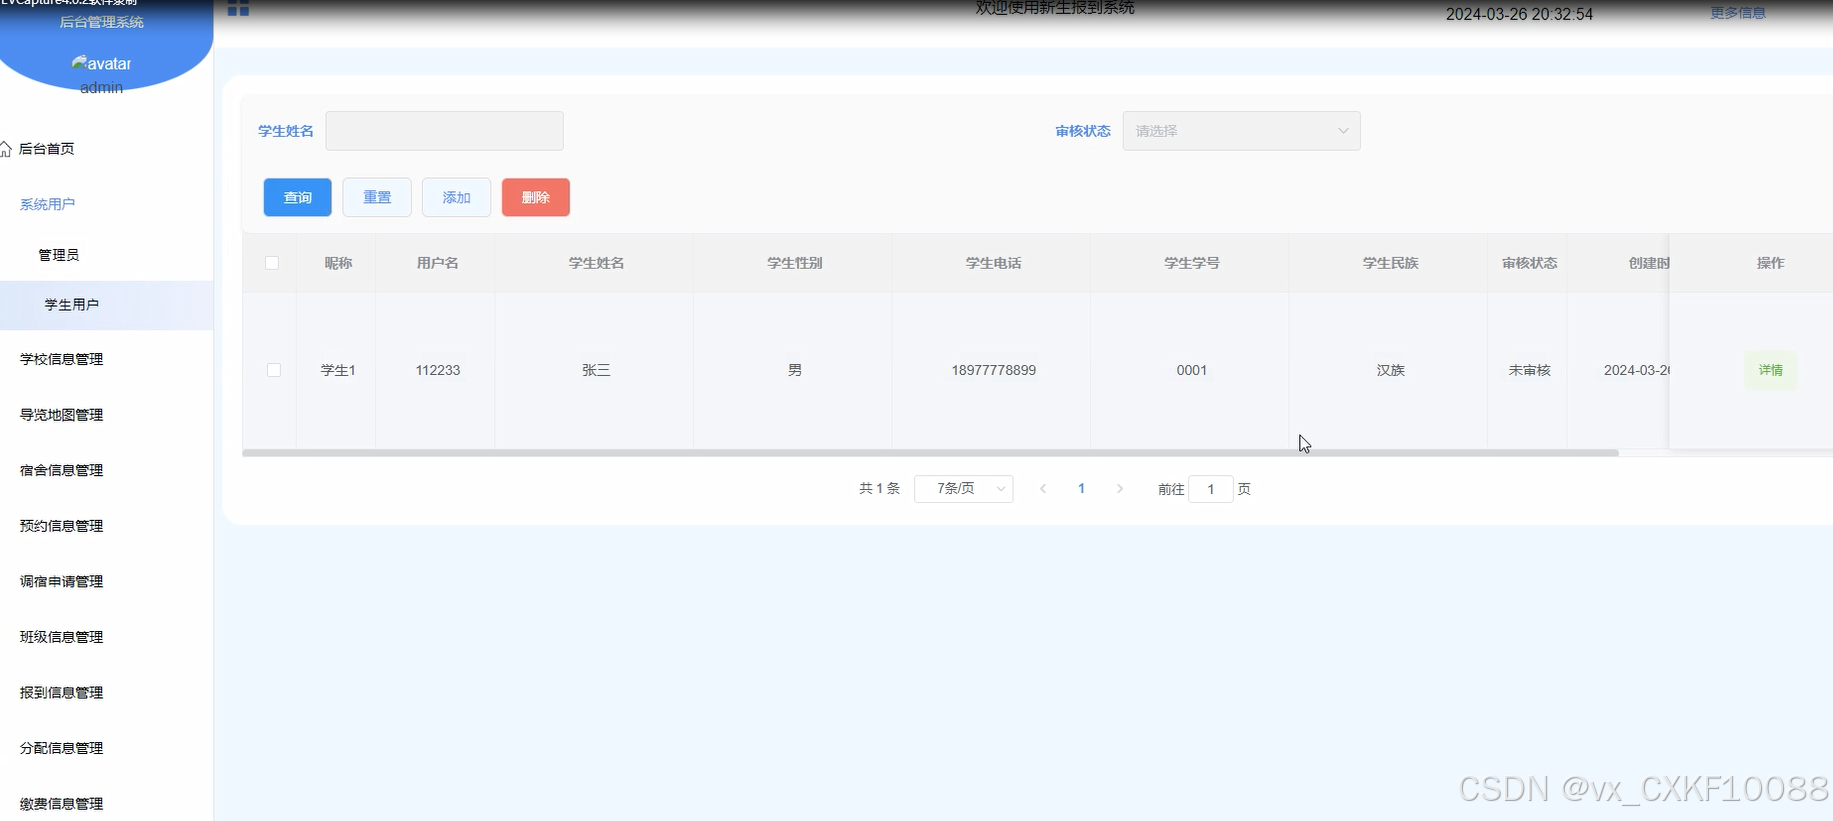Tick the checkbox for row 学生1
Screen dimensions: 1833x821
point(274,370)
